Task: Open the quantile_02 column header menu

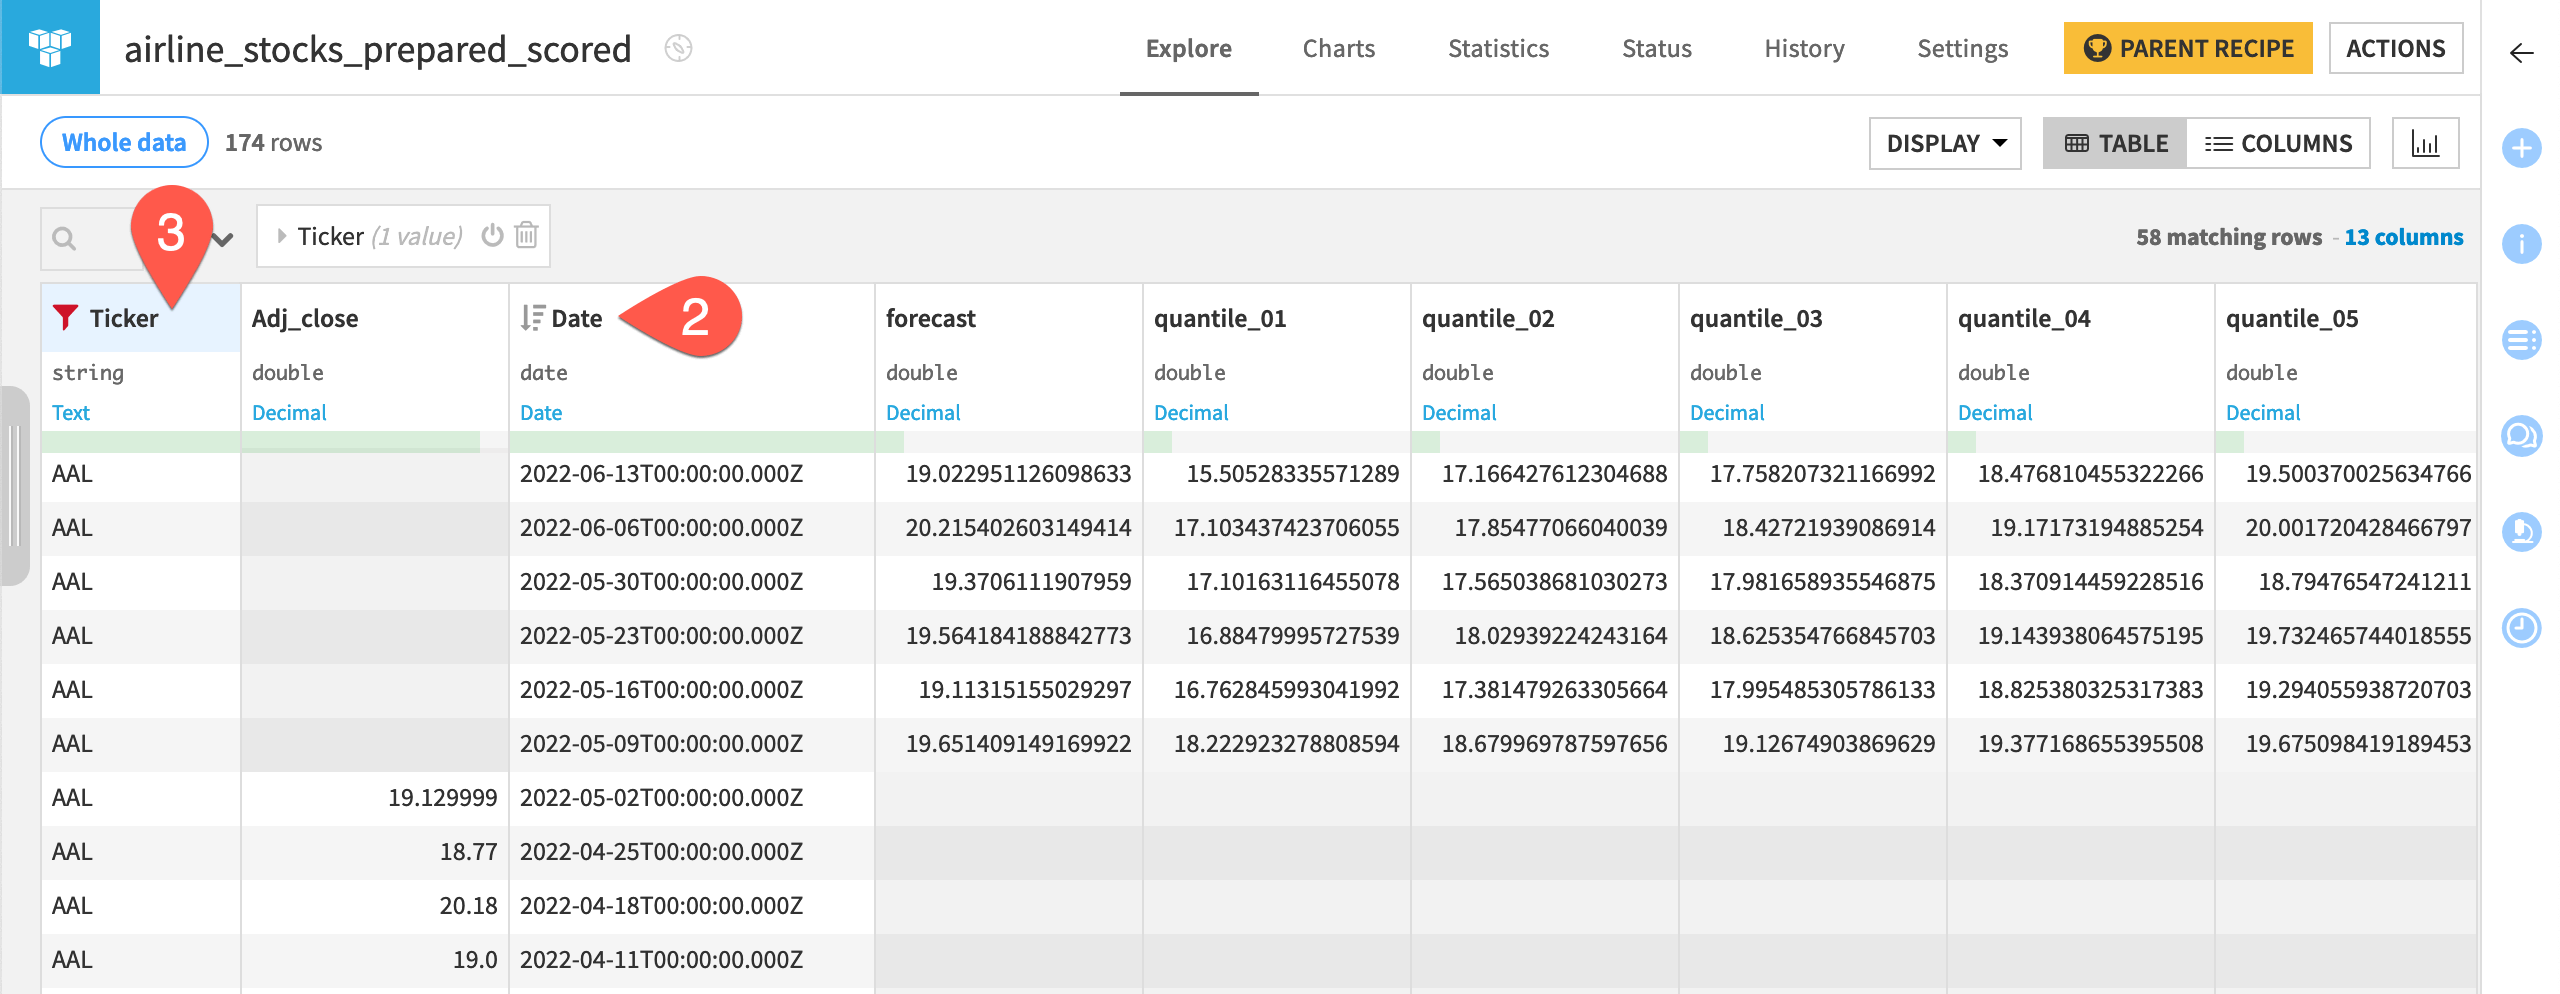Action: [x=1488, y=318]
